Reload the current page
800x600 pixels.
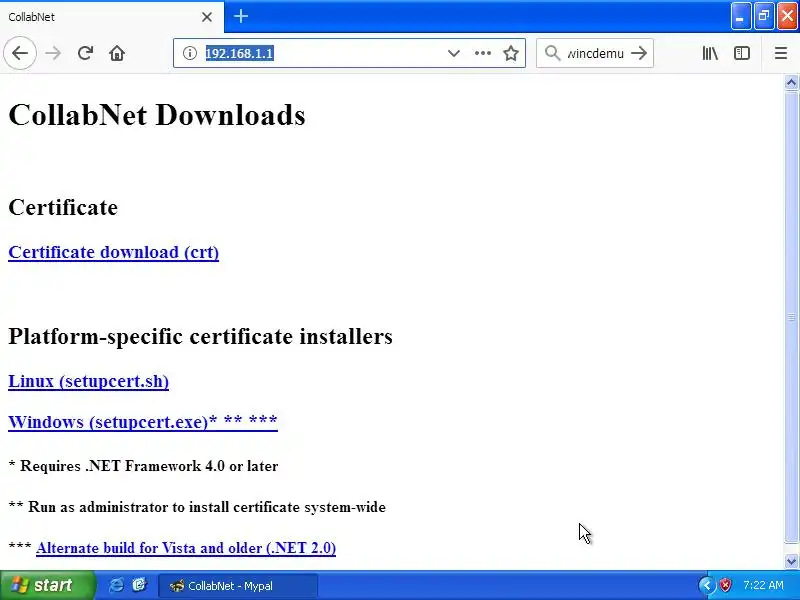coord(85,53)
